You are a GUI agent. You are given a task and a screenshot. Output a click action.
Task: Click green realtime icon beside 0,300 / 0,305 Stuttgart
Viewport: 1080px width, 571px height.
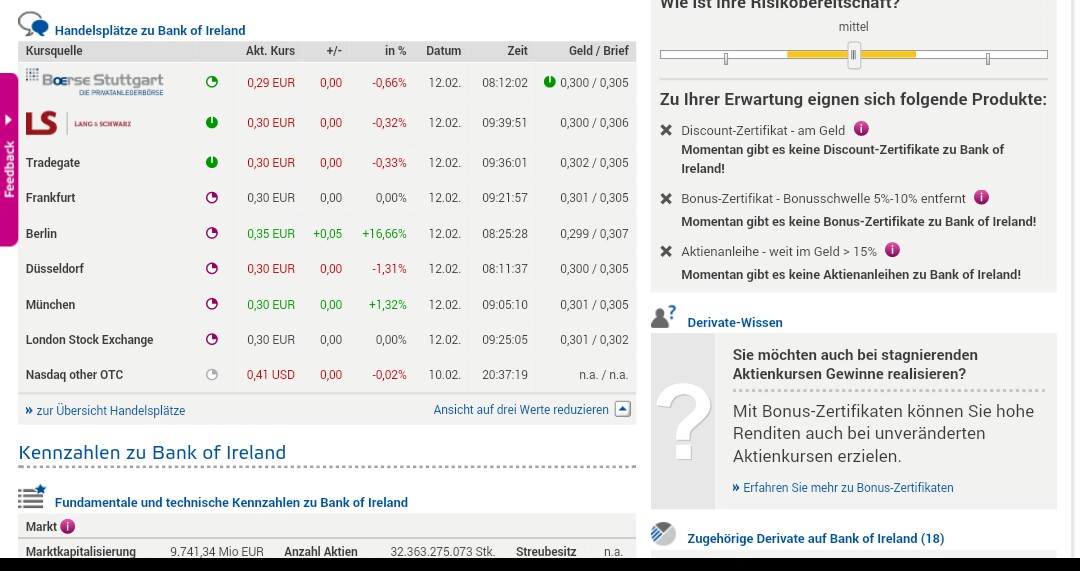(x=549, y=82)
